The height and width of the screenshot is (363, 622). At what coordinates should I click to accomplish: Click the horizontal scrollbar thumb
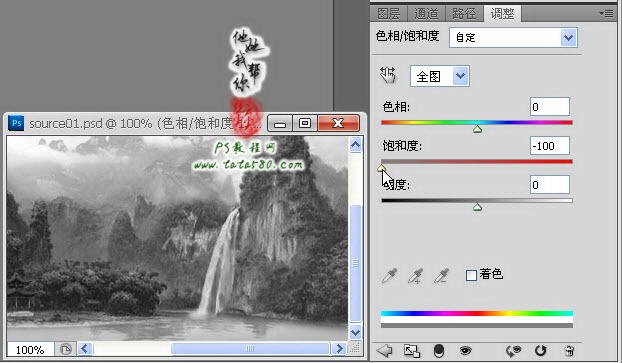pyautogui.click(x=250, y=349)
